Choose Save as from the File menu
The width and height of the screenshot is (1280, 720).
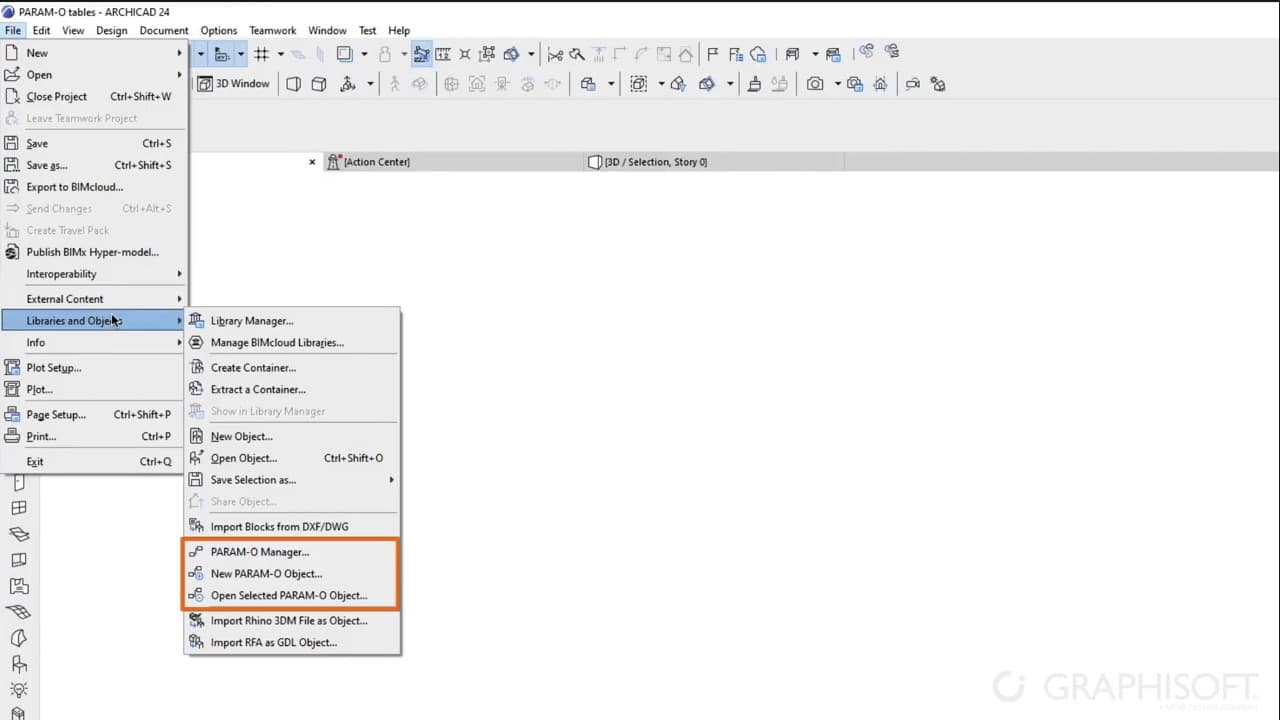point(94,166)
